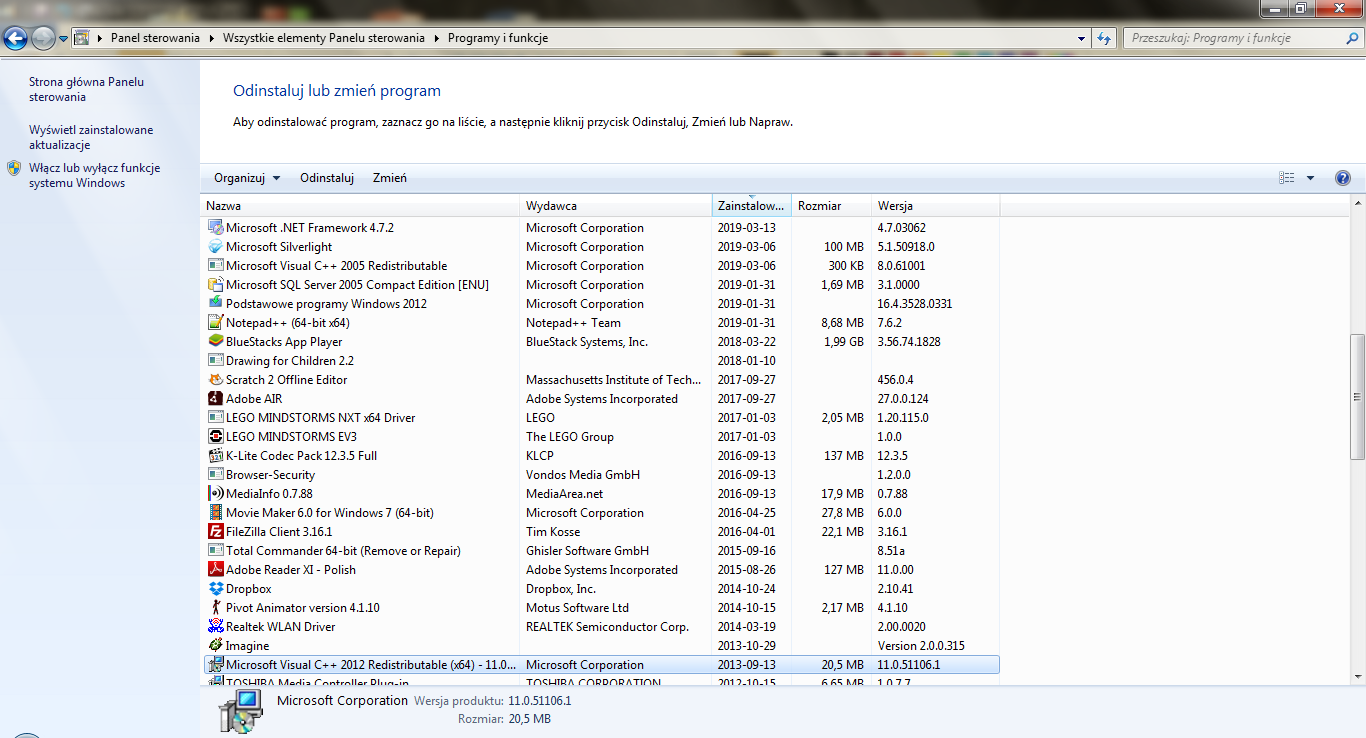This screenshot has width=1366, height=738.
Task: Click the FileZilla Client icon
Action: click(215, 532)
